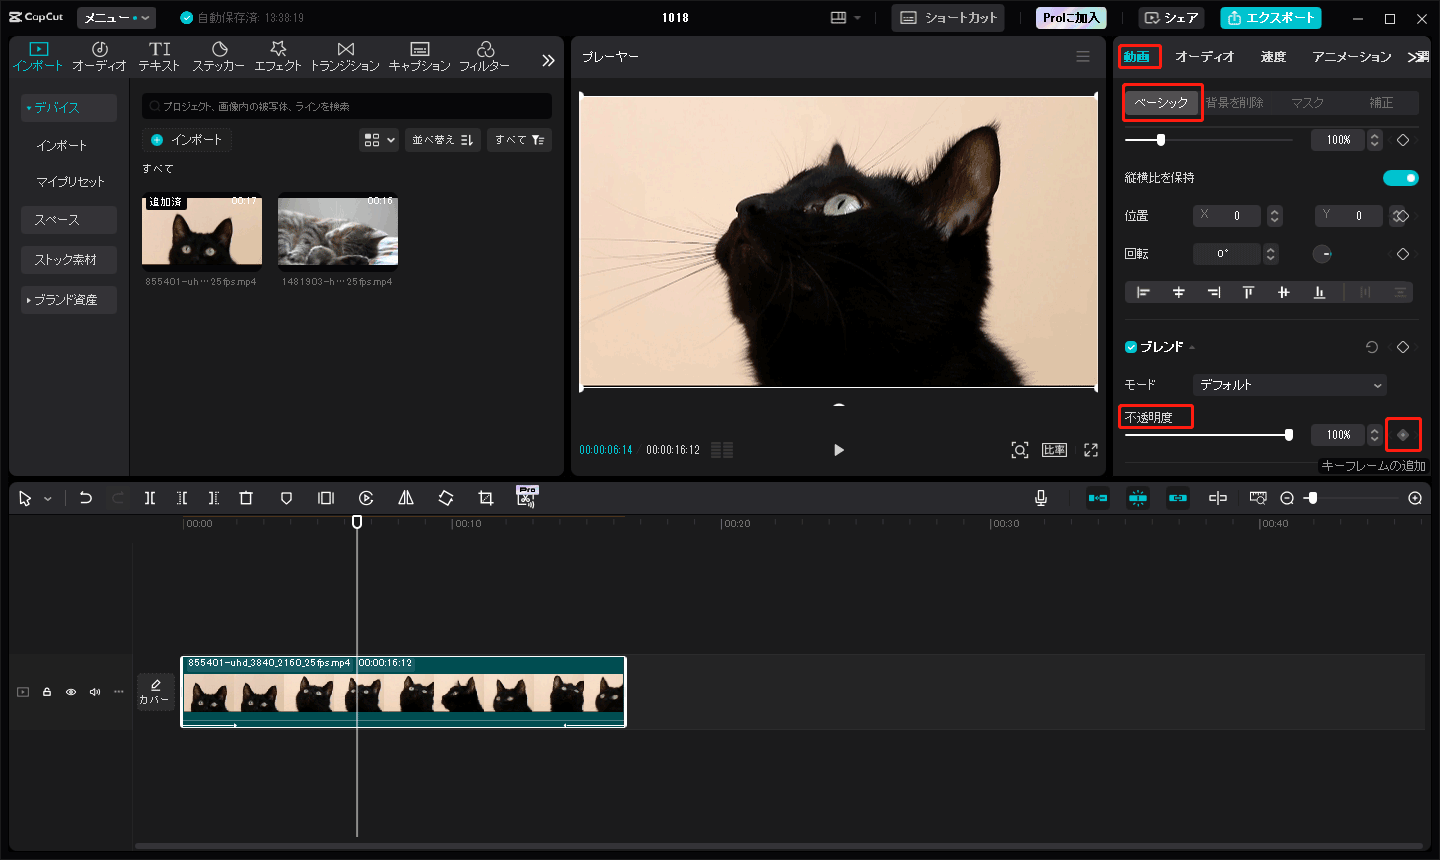
Task: Open the 並べ替え sort dropdown
Action: point(443,140)
